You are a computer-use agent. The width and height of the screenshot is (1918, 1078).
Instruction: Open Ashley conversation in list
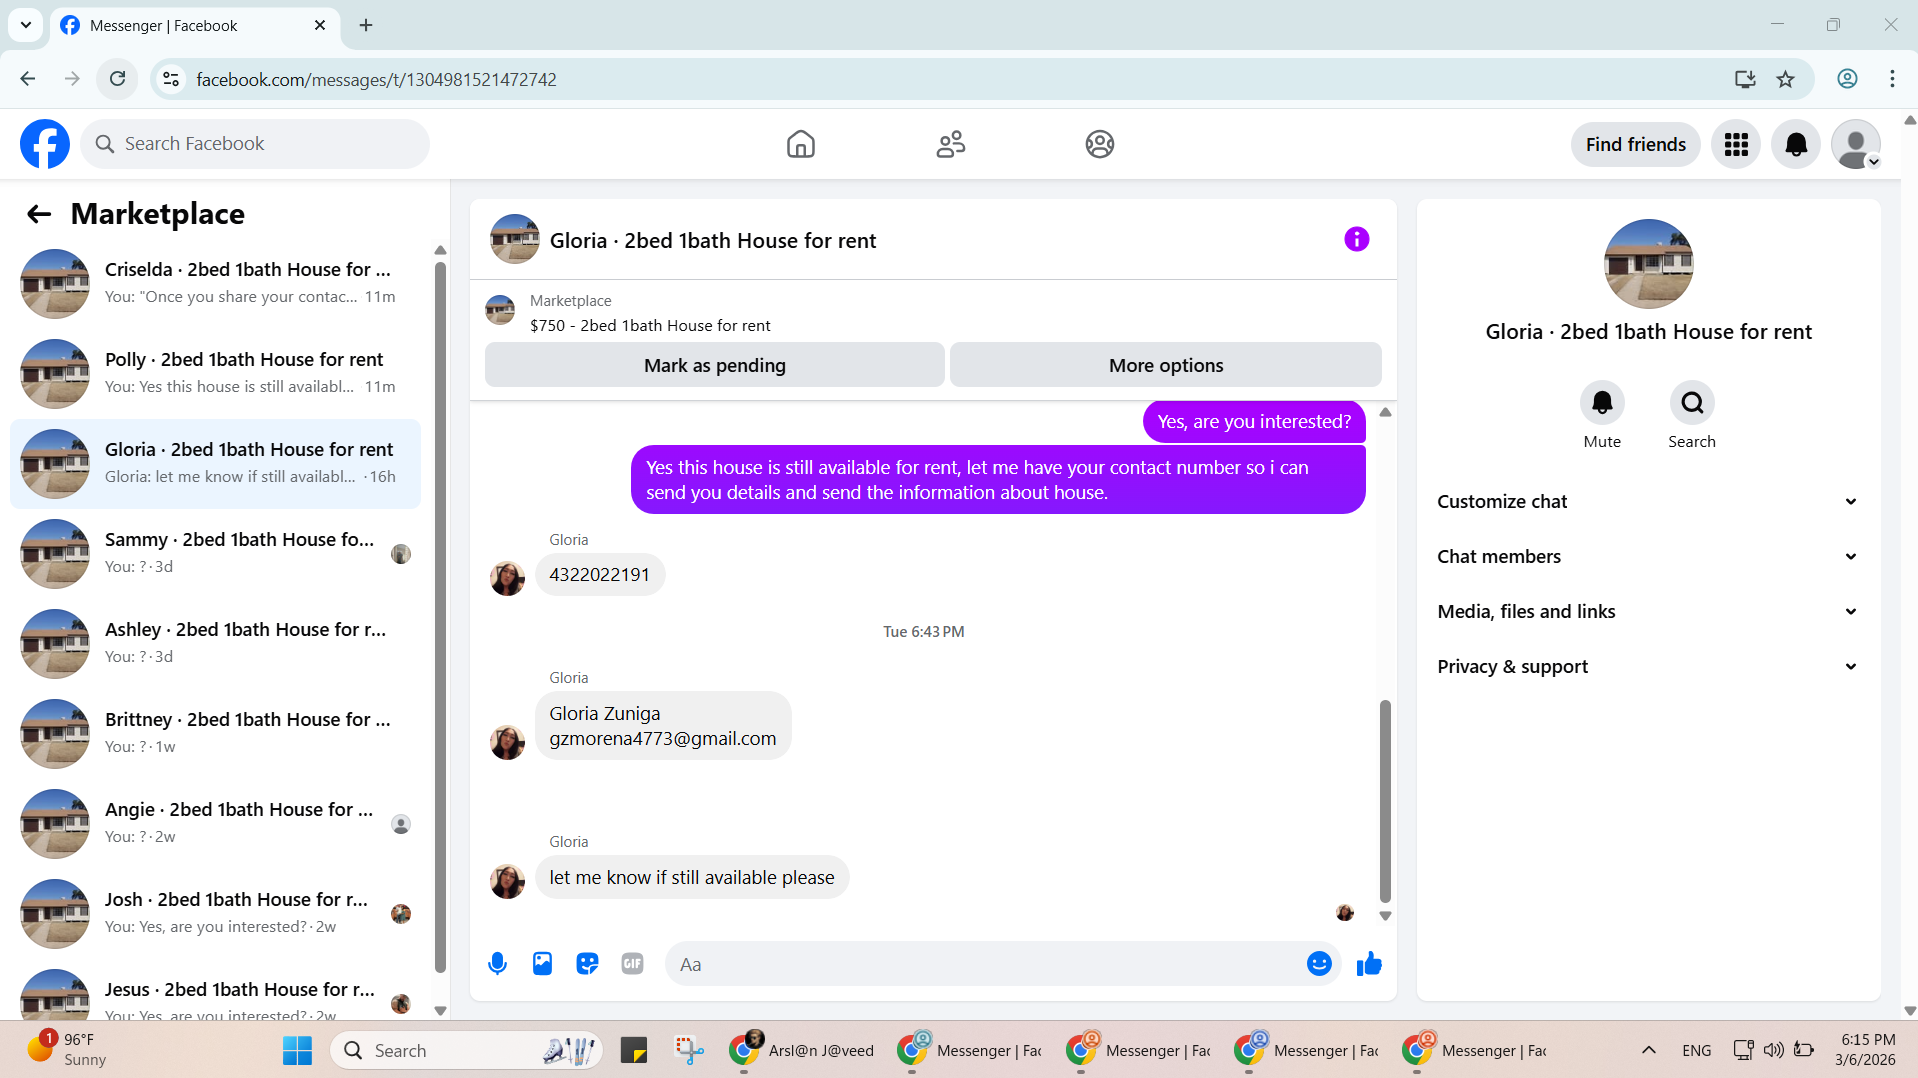point(215,644)
